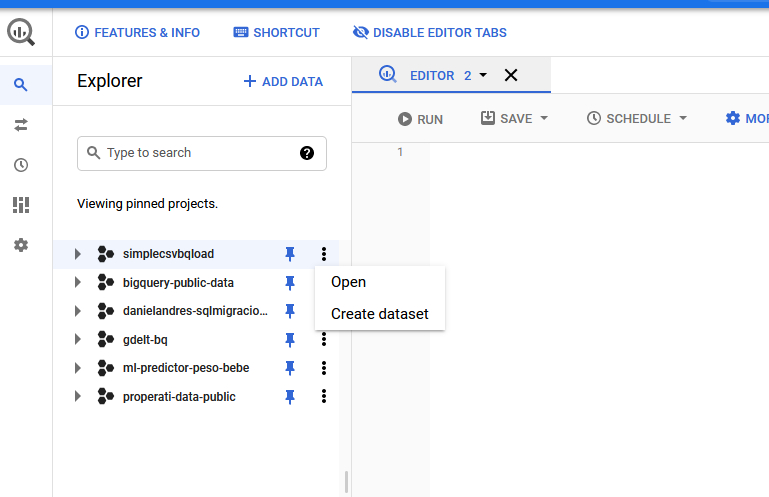
Task: Select the ml-predictor-peso-bebe project name
Action: coord(186,368)
